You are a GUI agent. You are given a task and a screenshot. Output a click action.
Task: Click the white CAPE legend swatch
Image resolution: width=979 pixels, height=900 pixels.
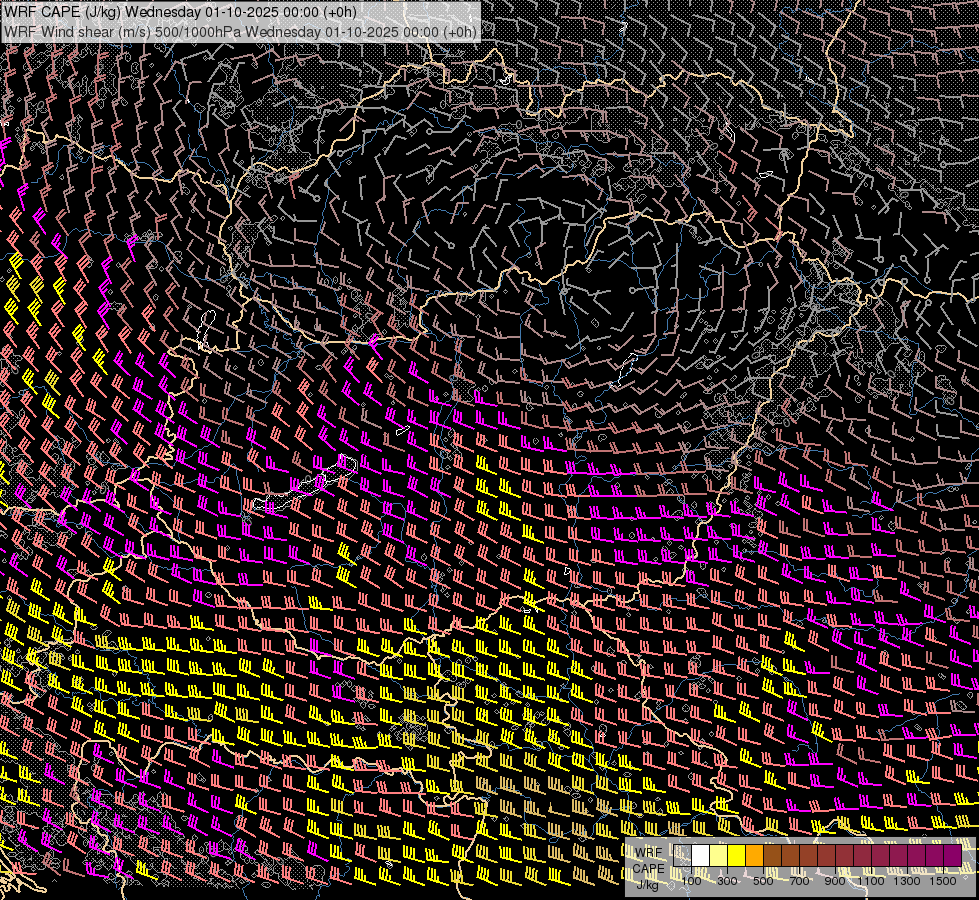tap(701, 856)
